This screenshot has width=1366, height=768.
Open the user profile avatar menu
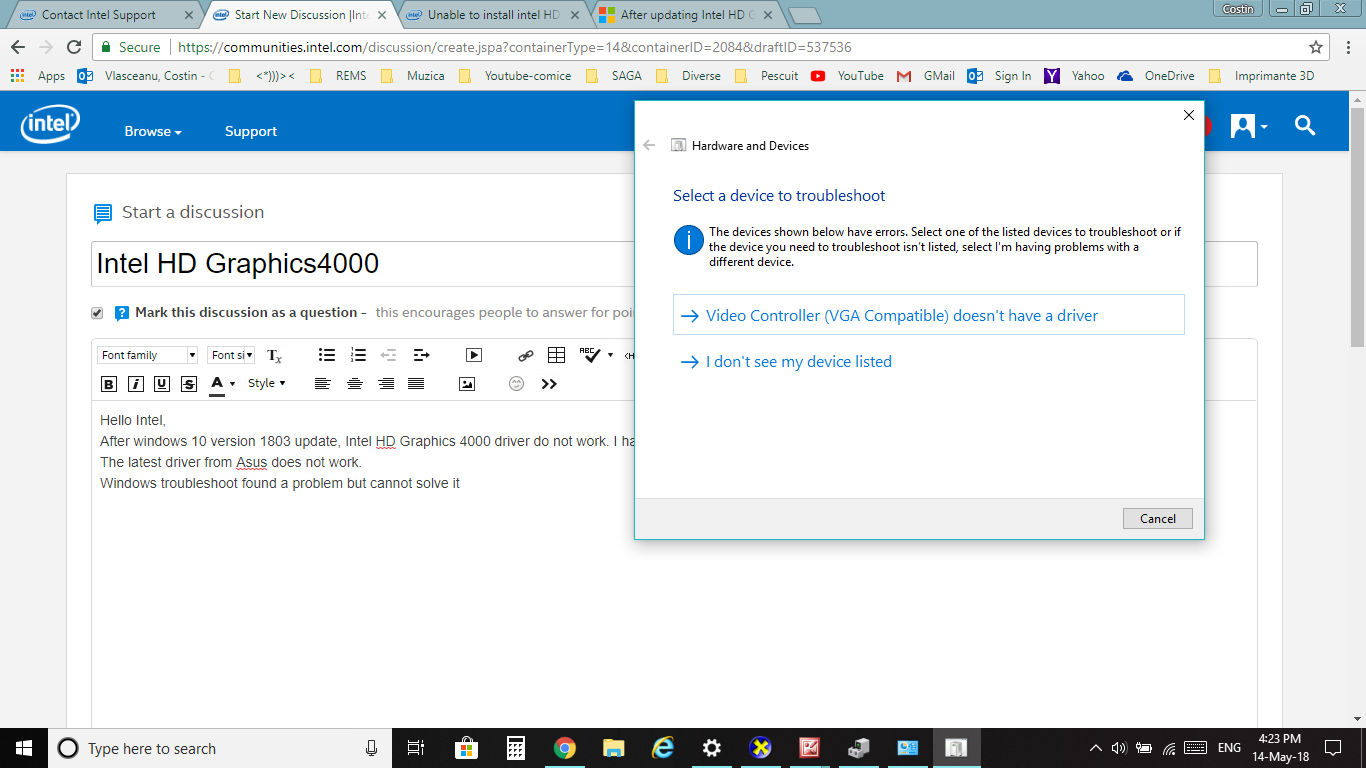click(1249, 126)
